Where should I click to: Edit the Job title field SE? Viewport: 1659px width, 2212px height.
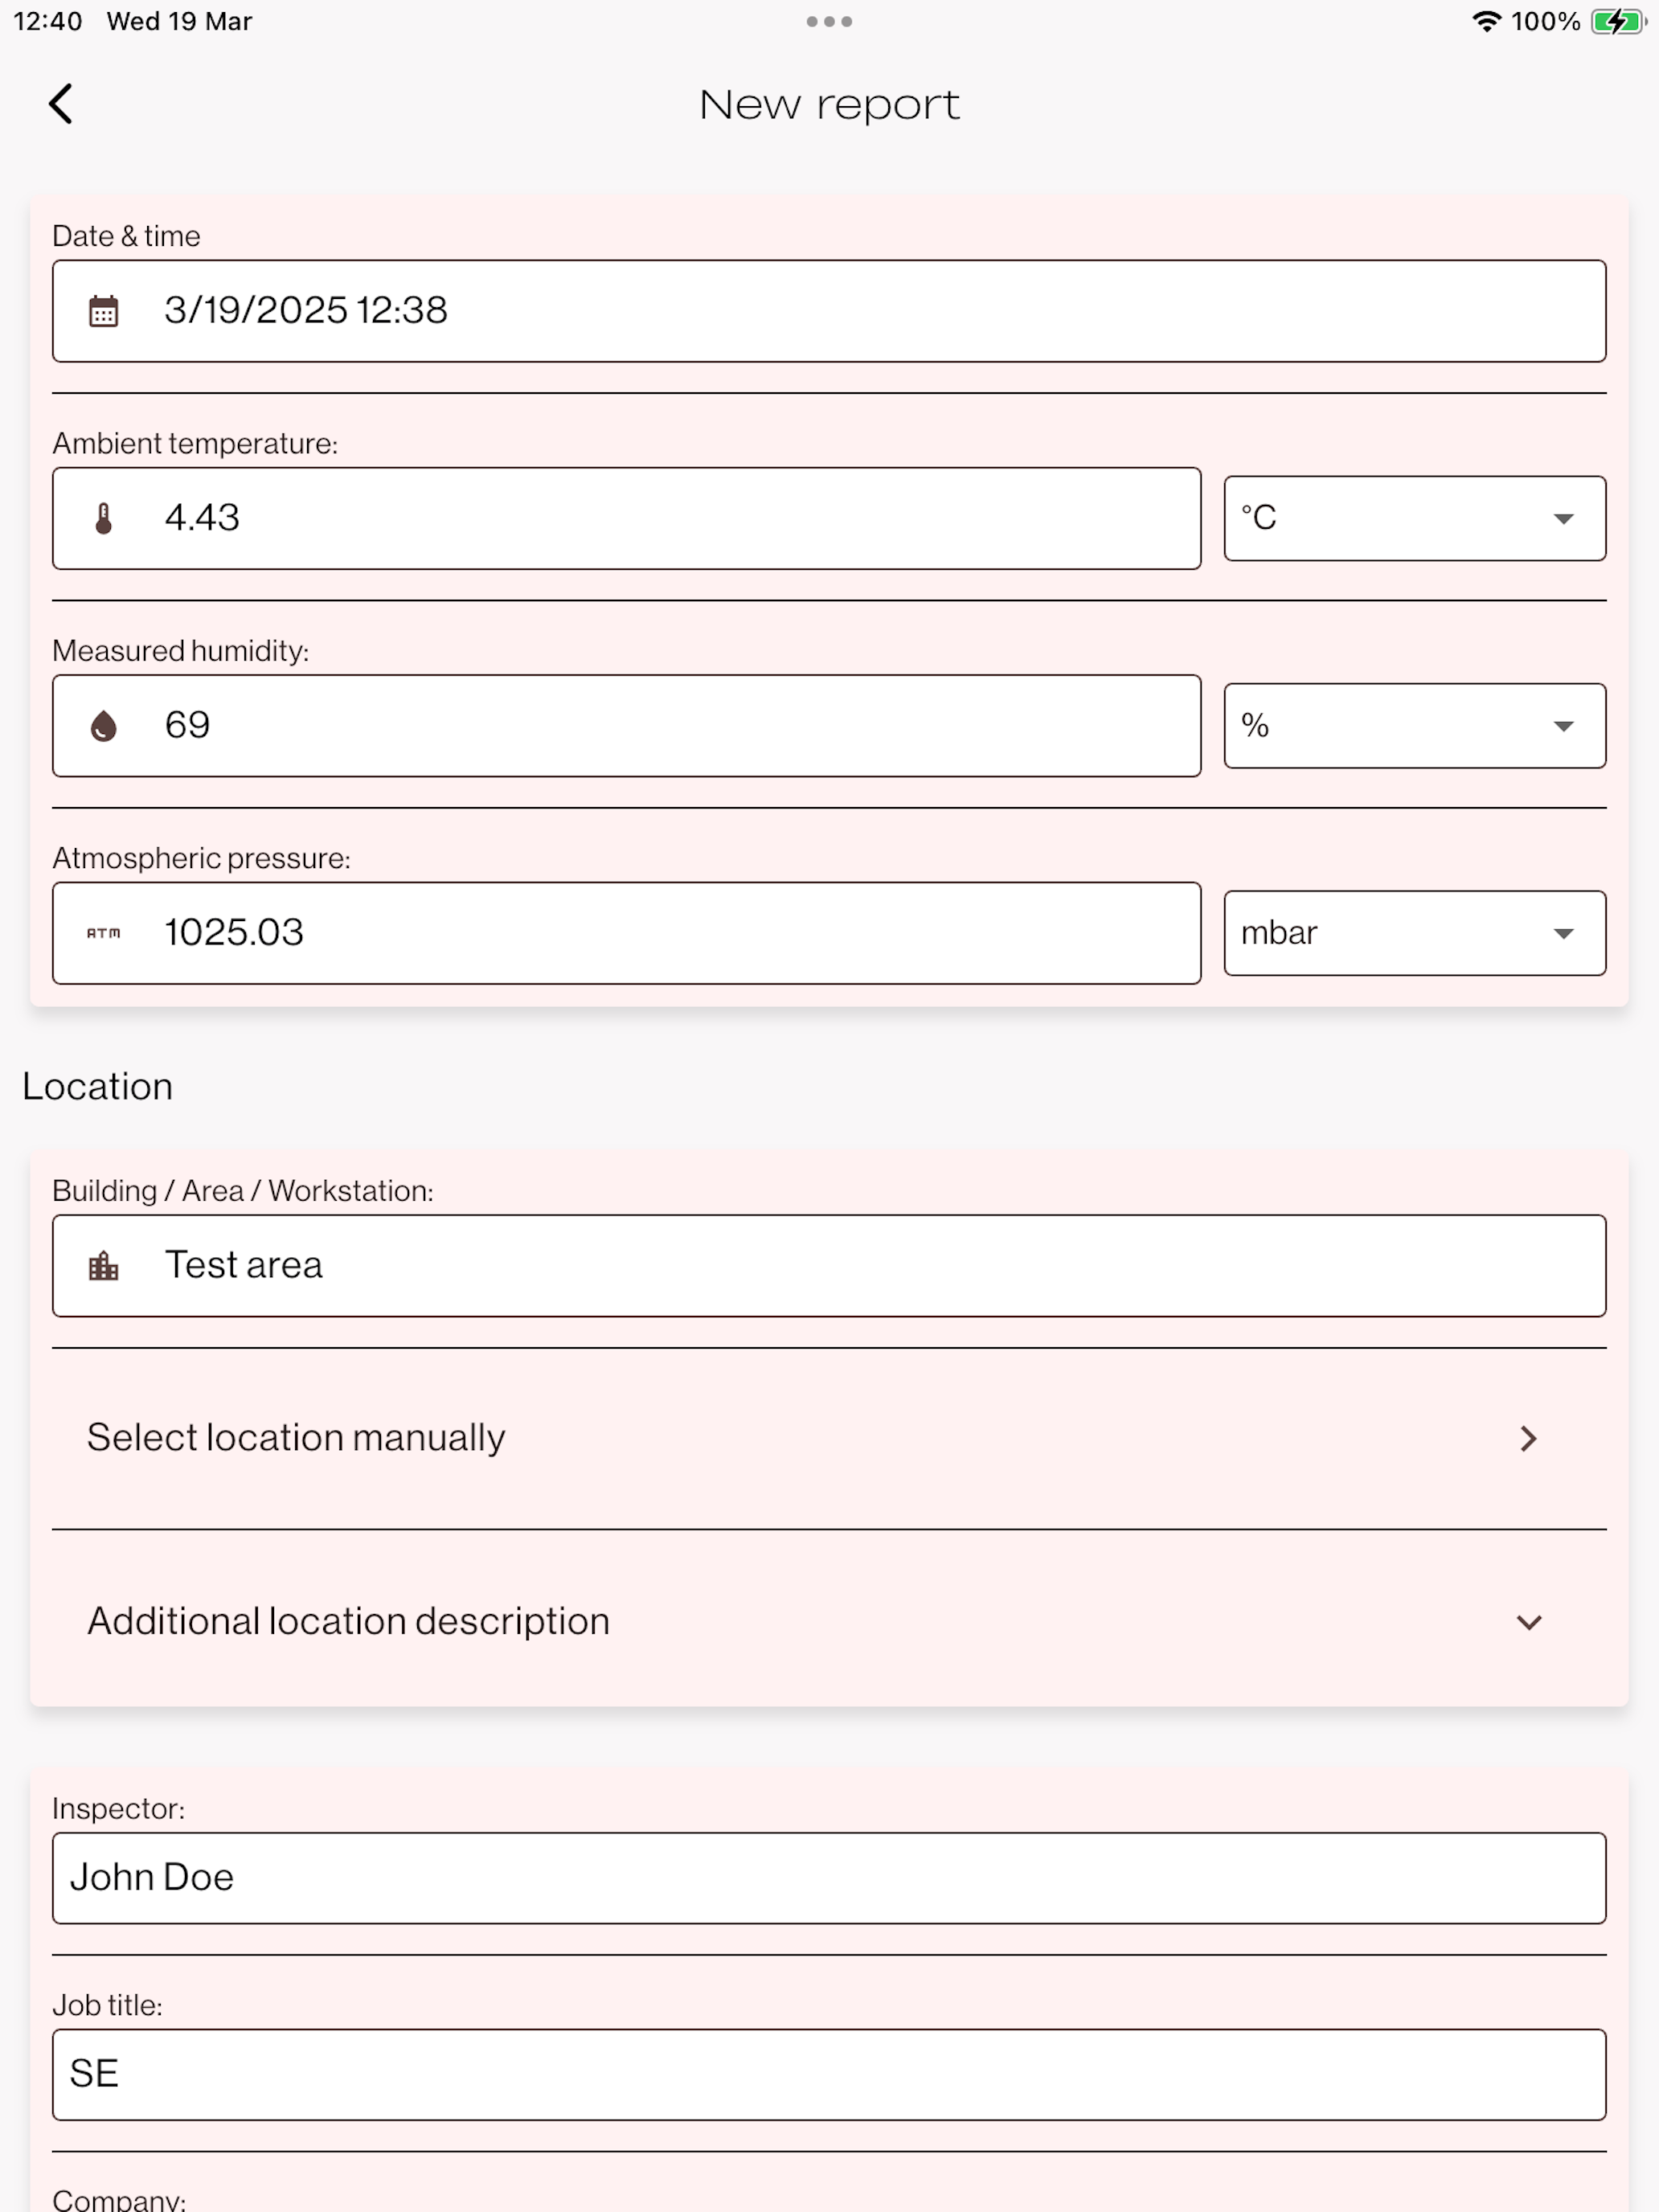[x=829, y=2074]
